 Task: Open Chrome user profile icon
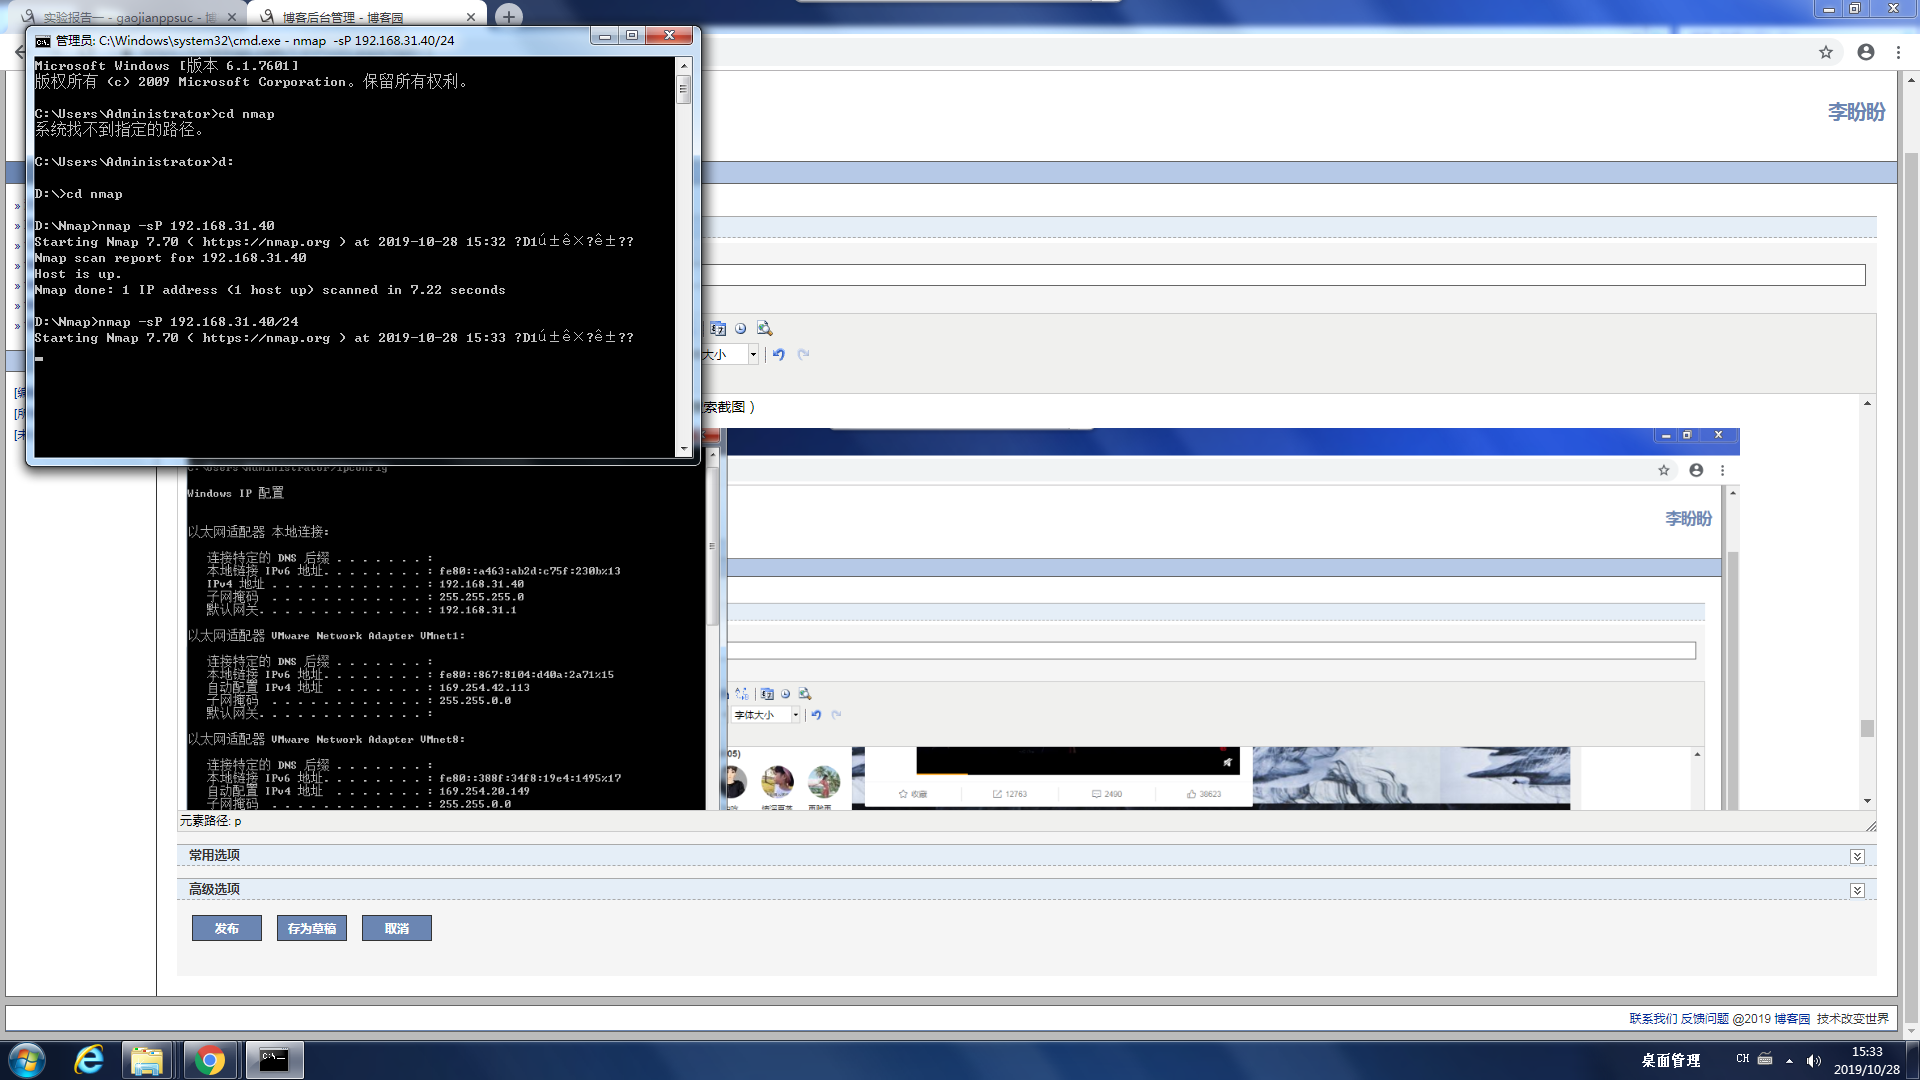point(1866,52)
